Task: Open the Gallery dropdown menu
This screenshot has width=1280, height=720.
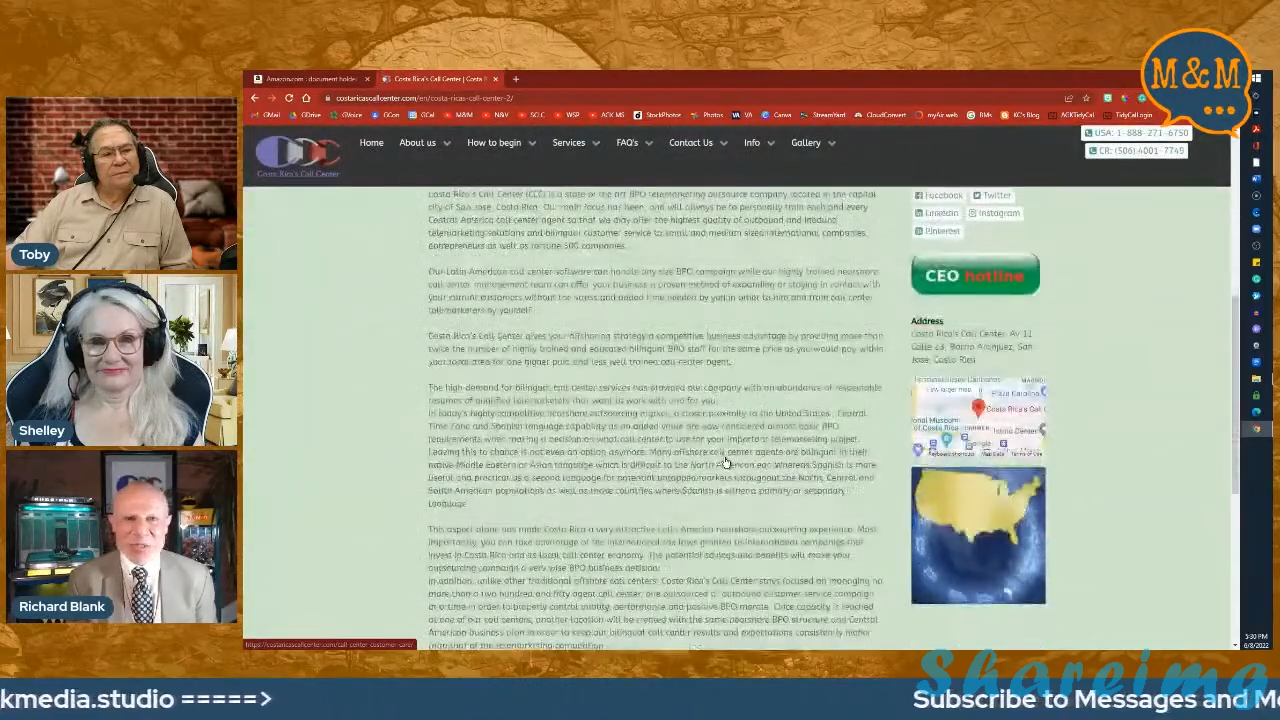Action: pos(811,143)
